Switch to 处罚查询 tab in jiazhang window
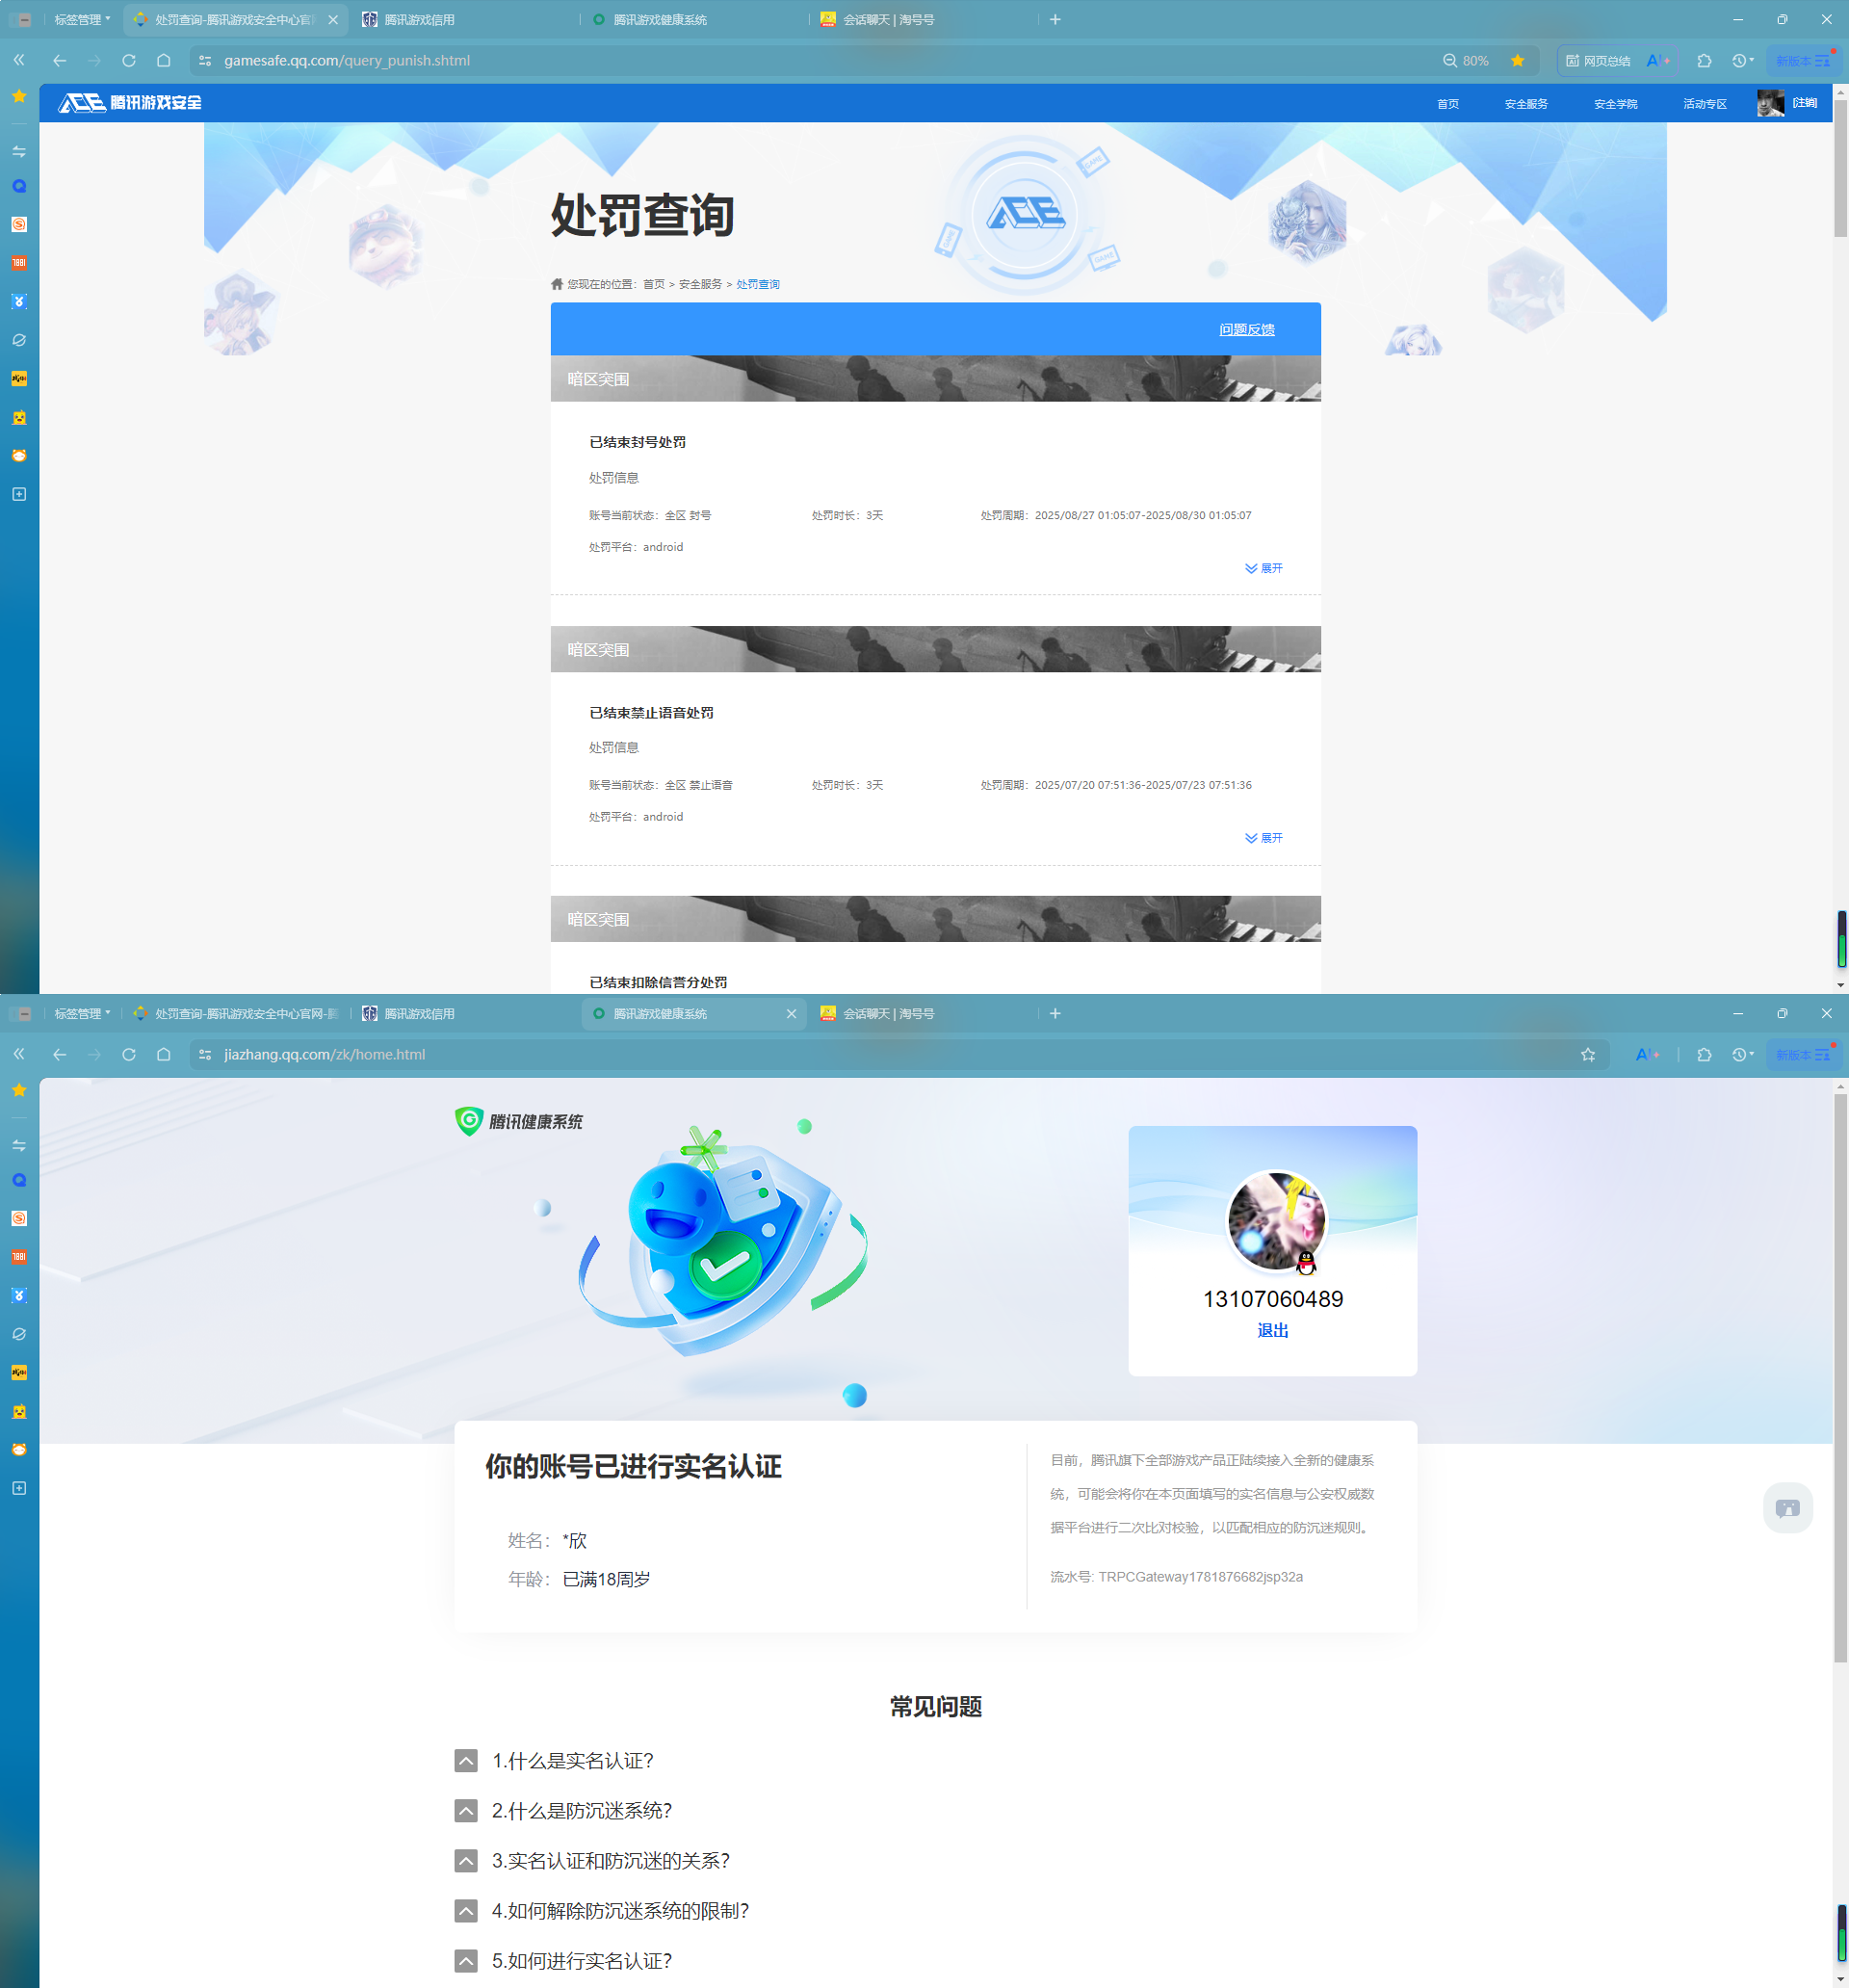This screenshot has width=1849, height=1988. click(237, 1014)
